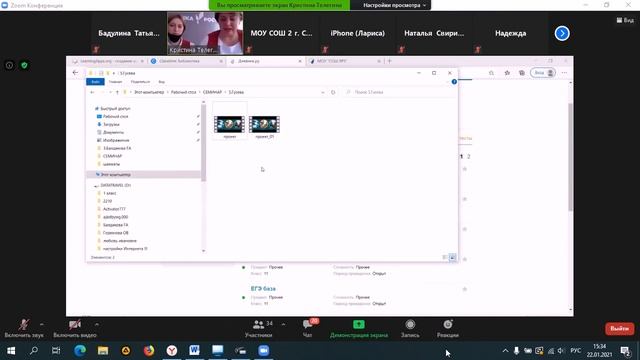Open СЕМИНАР folder in navigation pane
640x360 pixels.
[112, 156]
